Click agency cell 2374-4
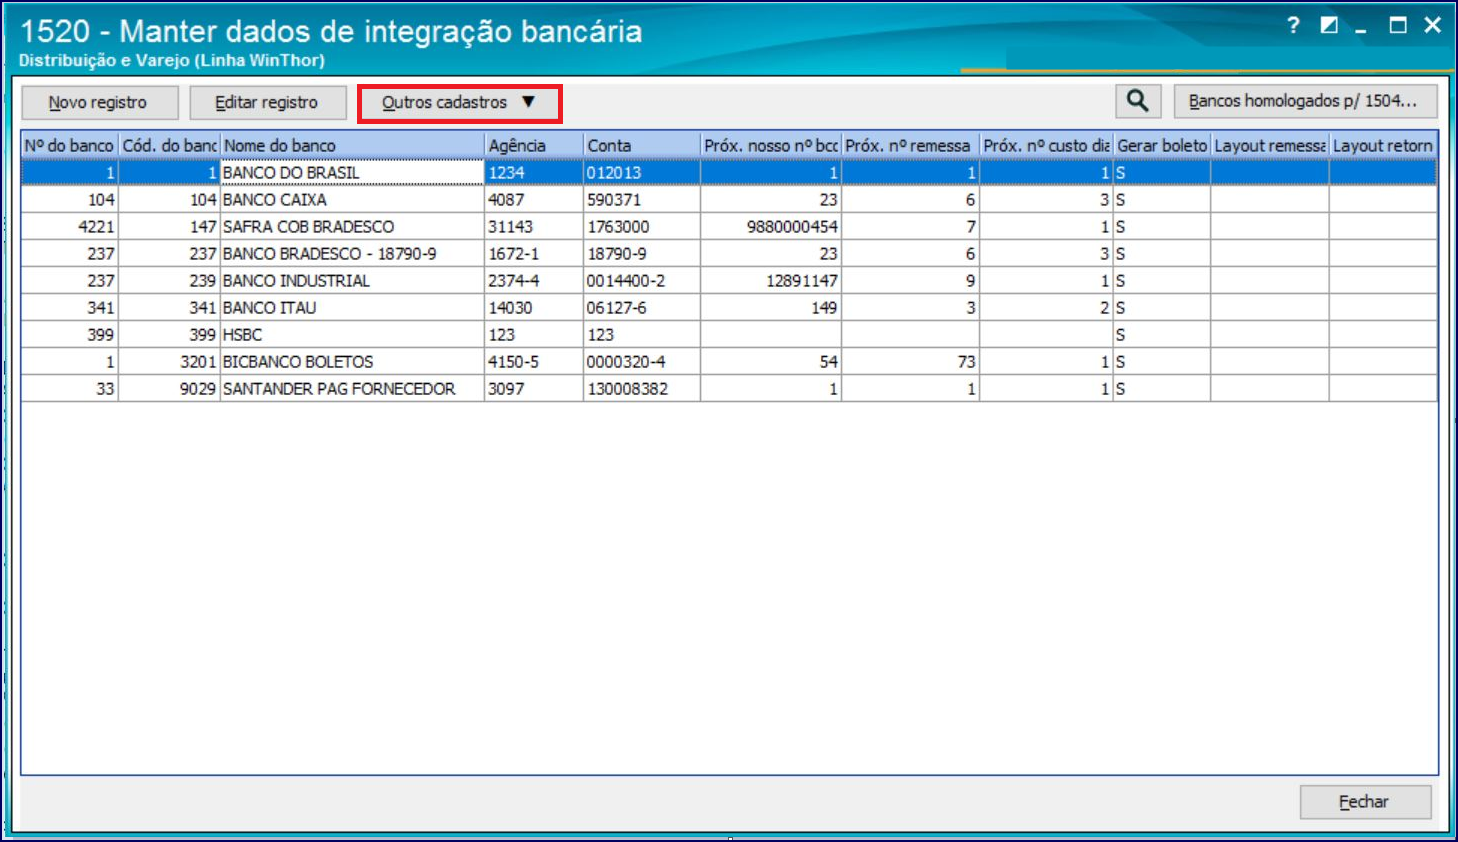Image resolution: width=1458 pixels, height=842 pixels. click(534, 281)
